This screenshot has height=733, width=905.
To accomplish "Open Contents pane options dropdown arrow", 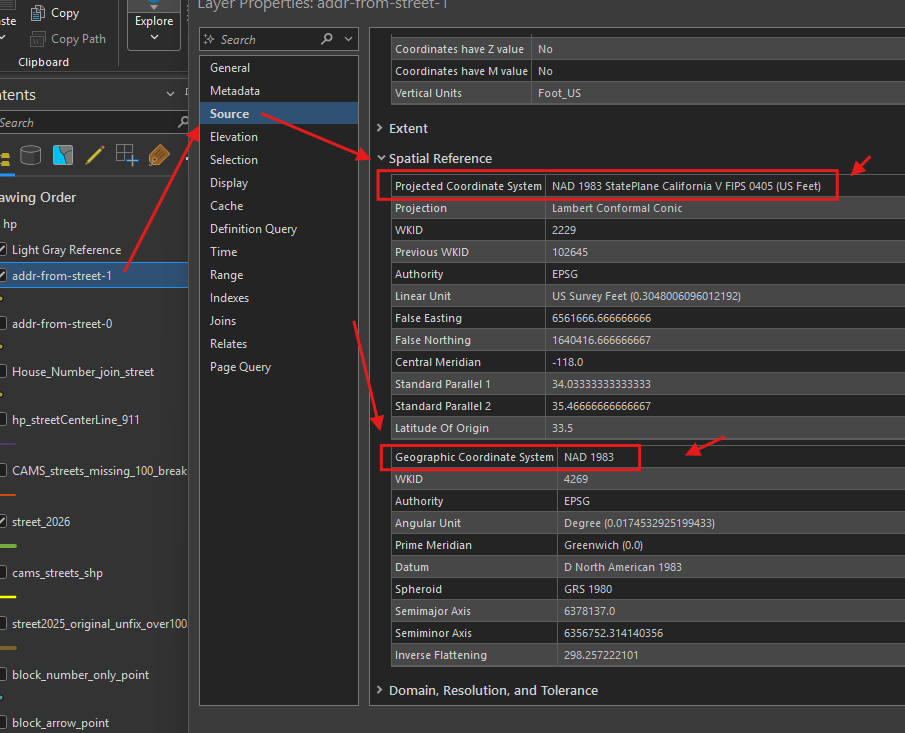I will [170, 94].
